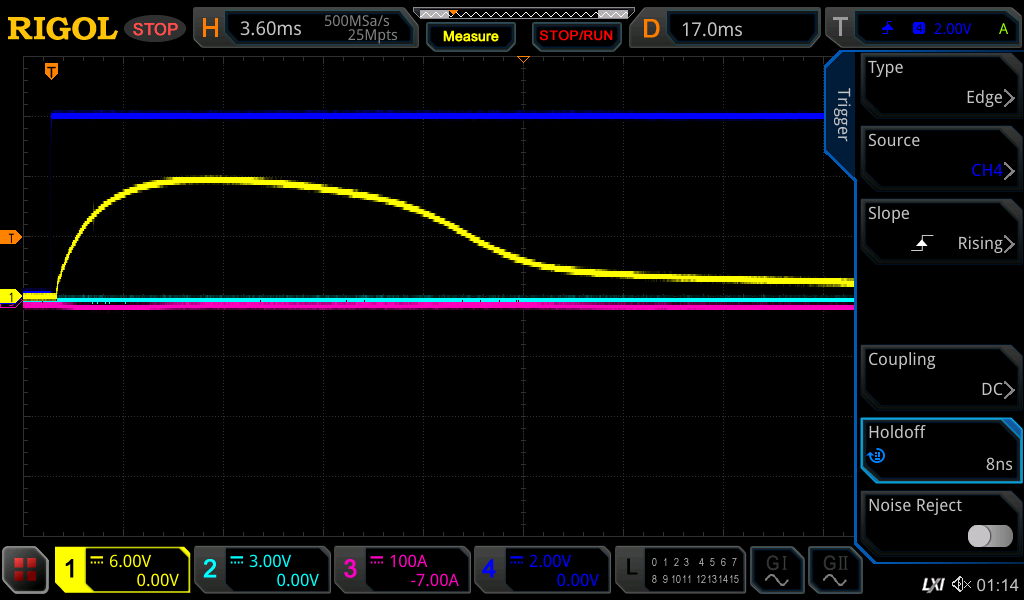The height and width of the screenshot is (600, 1024).
Task: Click the speaker mute icon
Action: pyautogui.click(x=961, y=583)
